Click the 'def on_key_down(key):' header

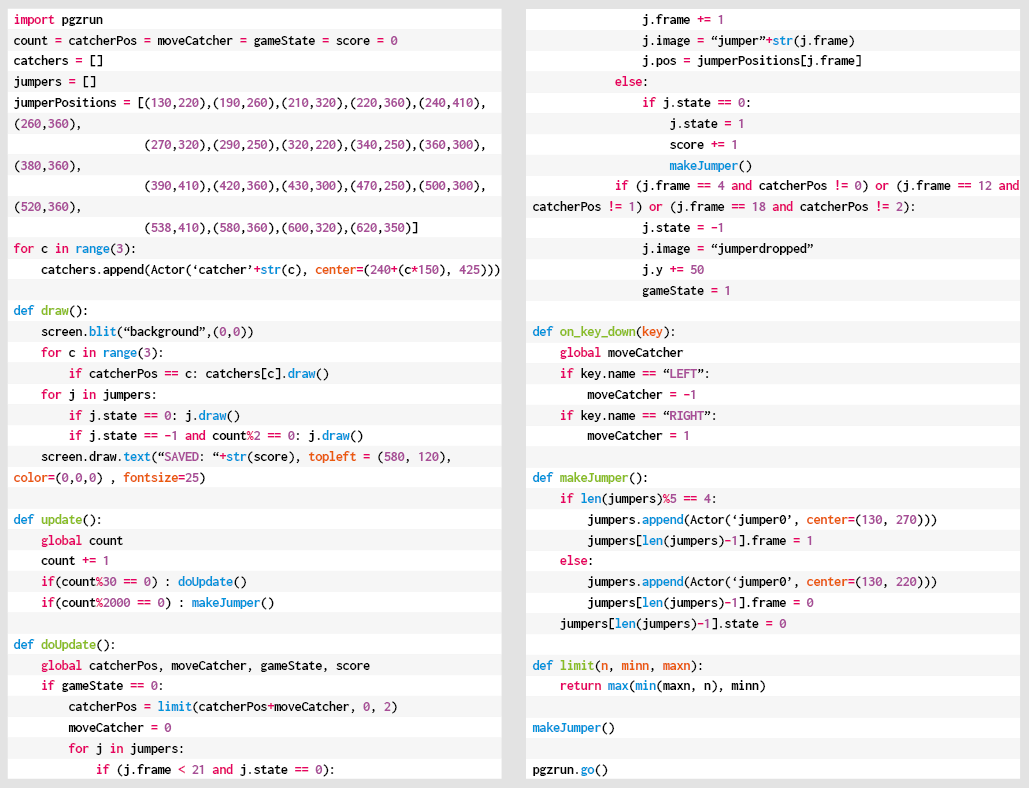tap(603, 331)
